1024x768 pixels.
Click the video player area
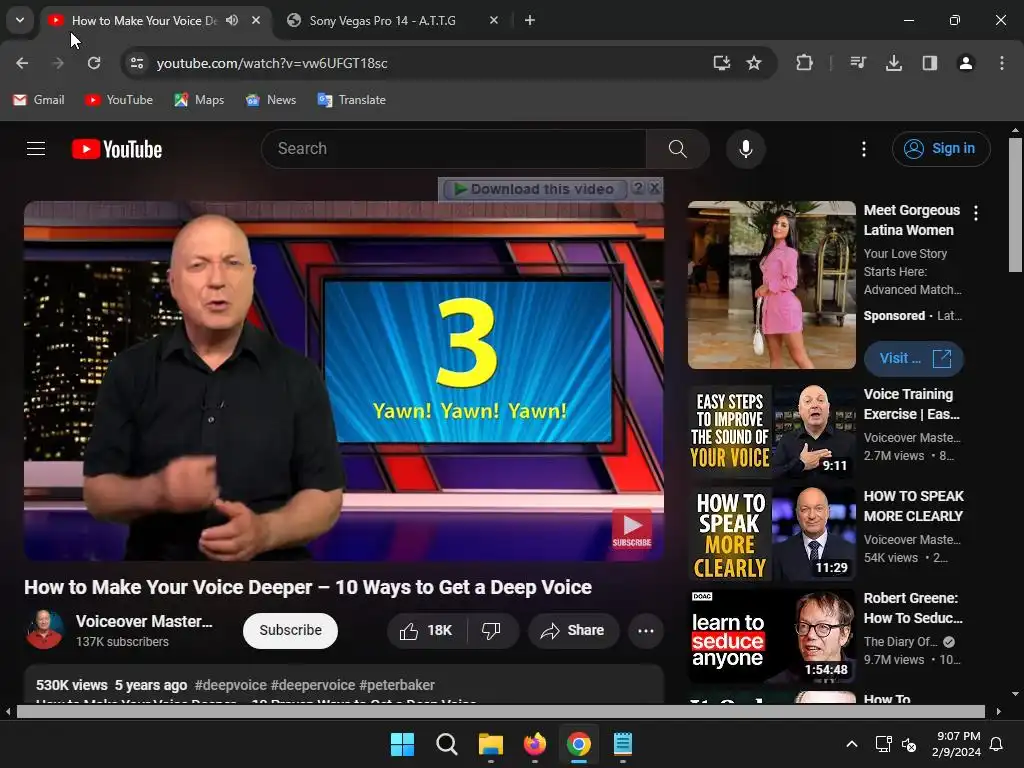[x=344, y=381]
